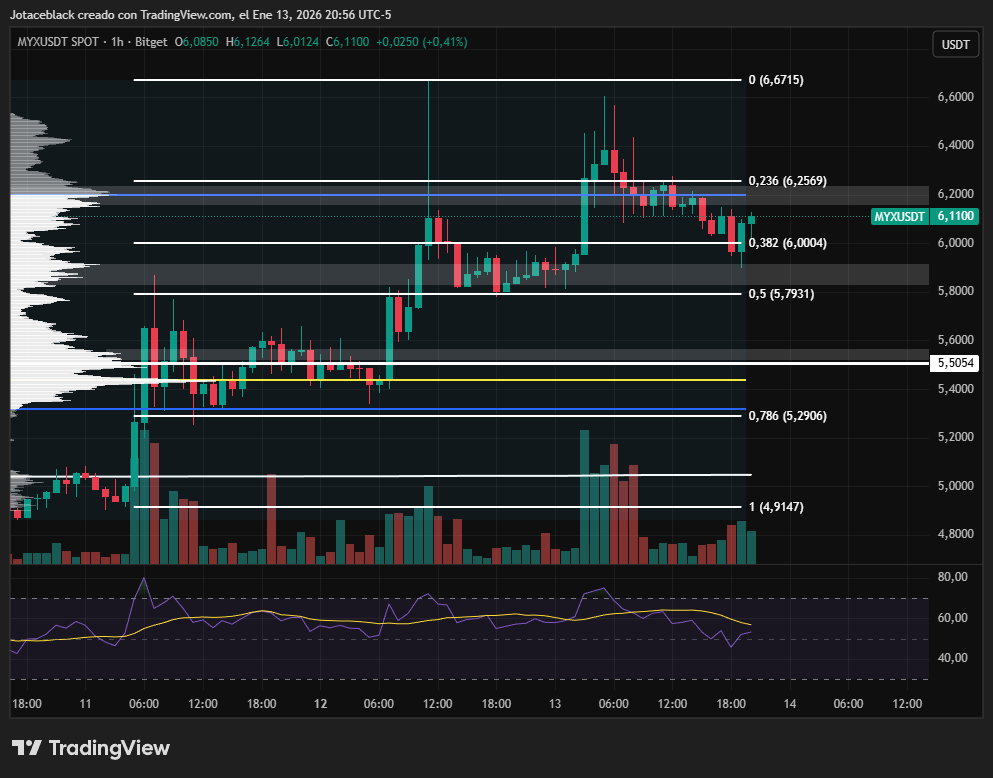Image resolution: width=993 pixels, height=778 pixels.
Task: Click the MYXUSDT price label 6,1100
Action: (925, 216)
